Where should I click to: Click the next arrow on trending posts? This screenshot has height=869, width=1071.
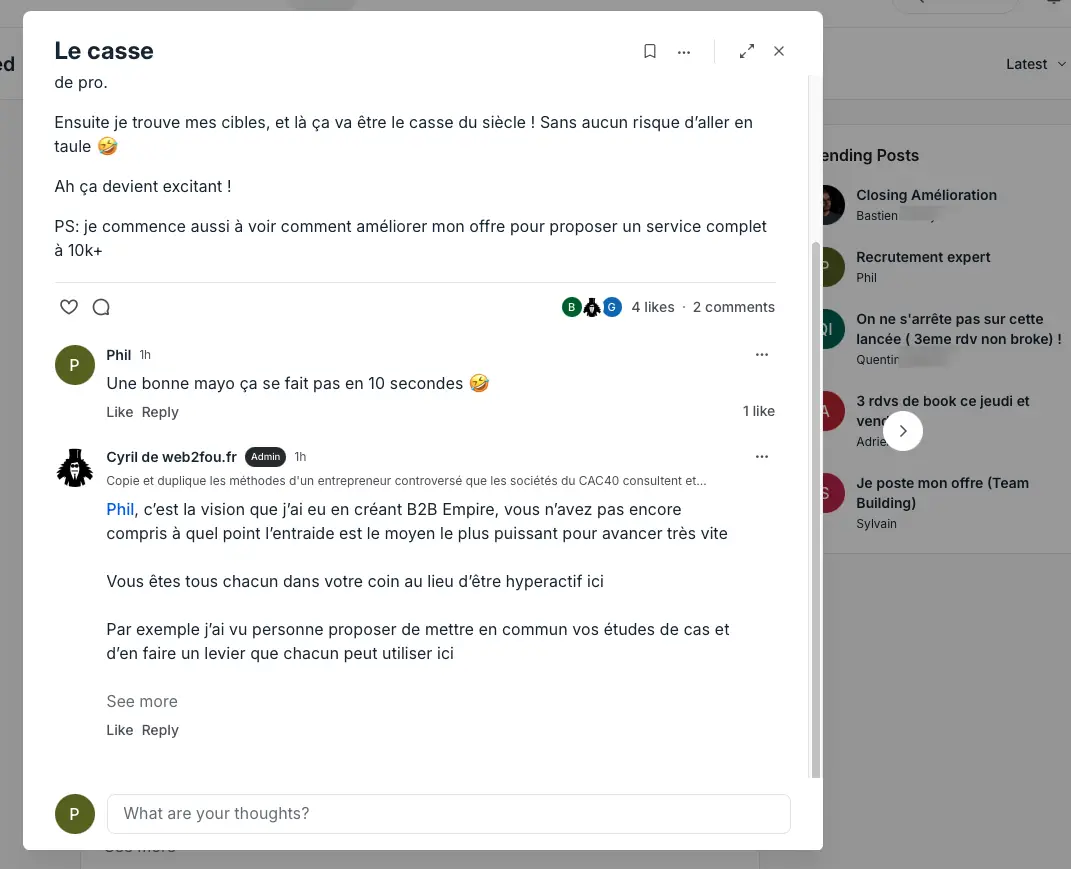(x=903, y=431)
